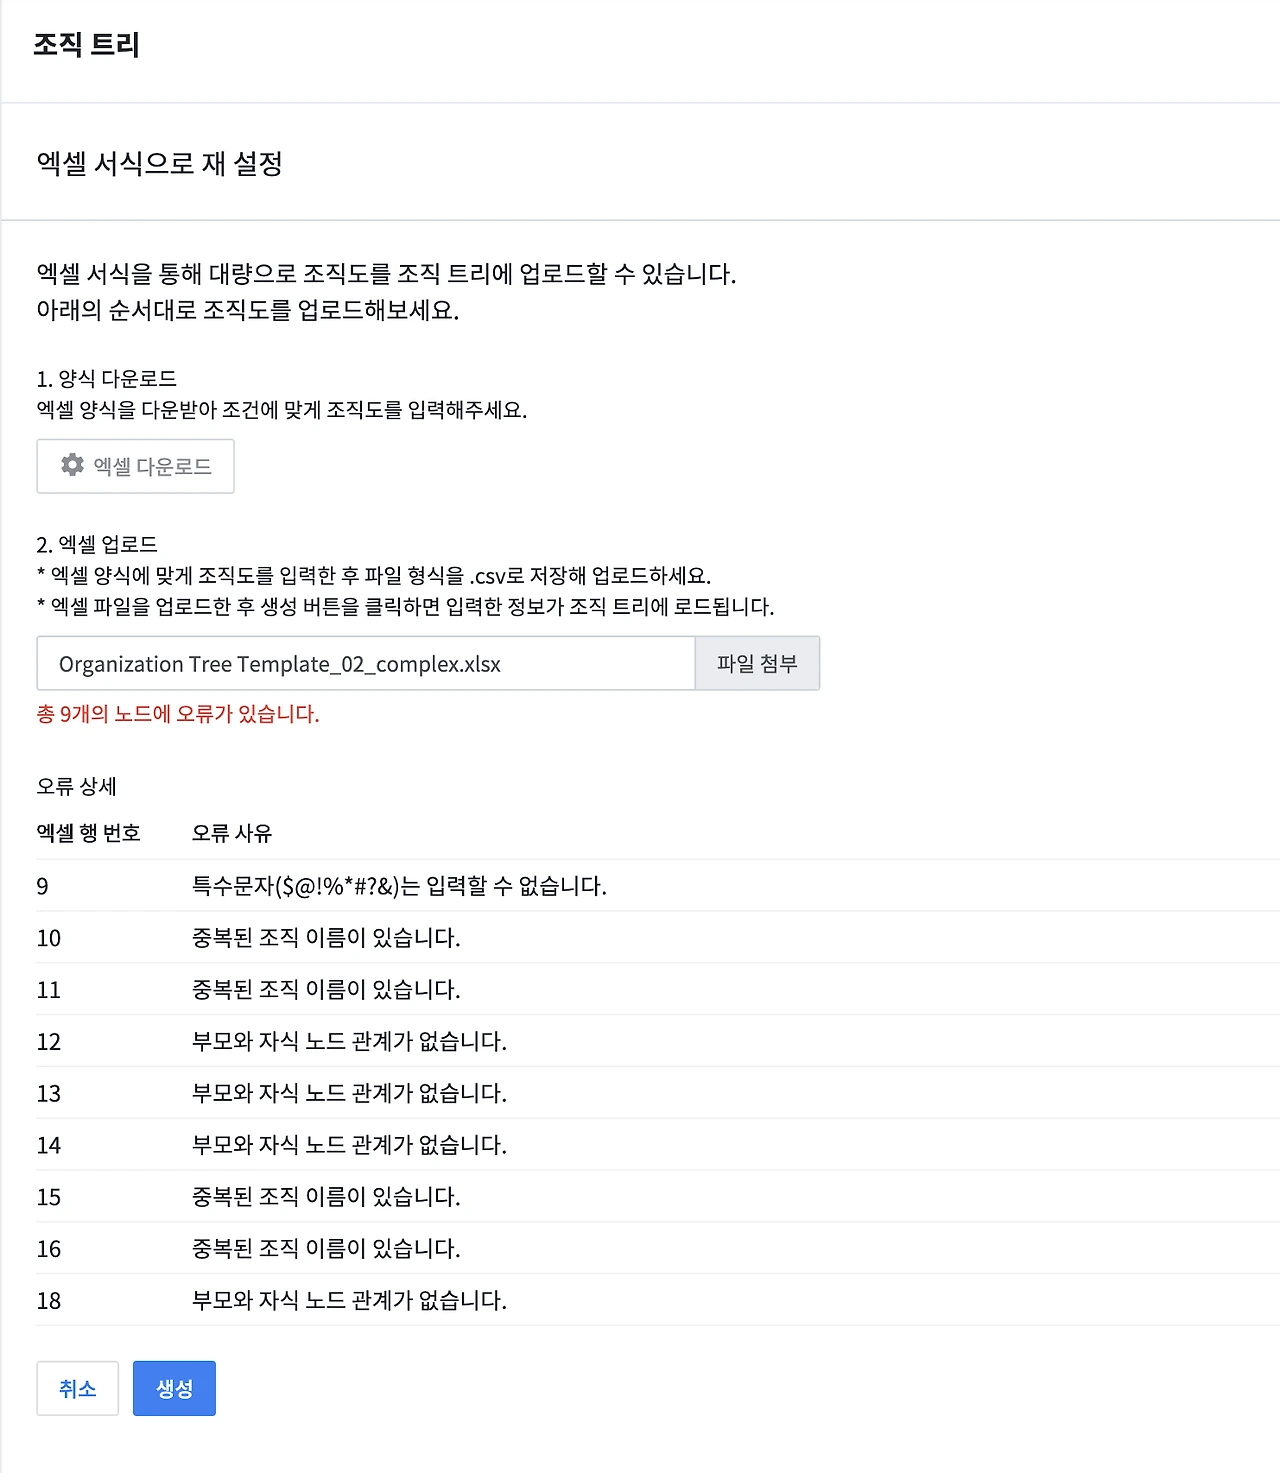Click the 오류 사유 column header
Screen dimensions: 1280x1473
(232, 833)
